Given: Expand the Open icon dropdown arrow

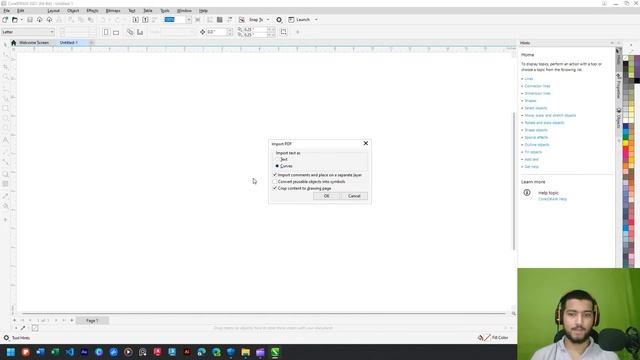Looking at the screenshot, I should pyautogui.click(x=21, y=20).
